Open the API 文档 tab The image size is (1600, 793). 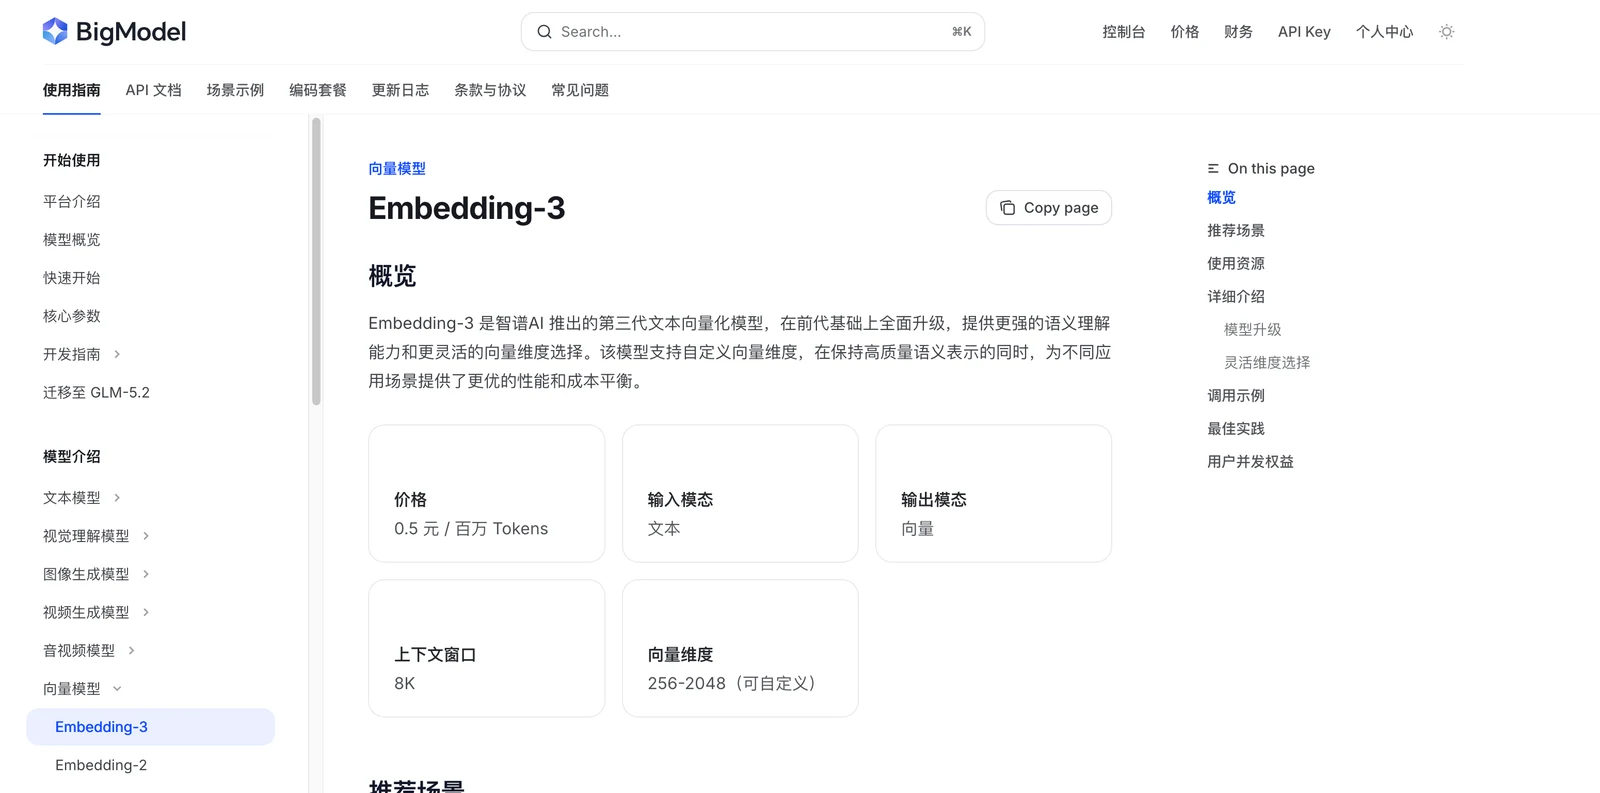pyautogui.click(x=154, y=90)
